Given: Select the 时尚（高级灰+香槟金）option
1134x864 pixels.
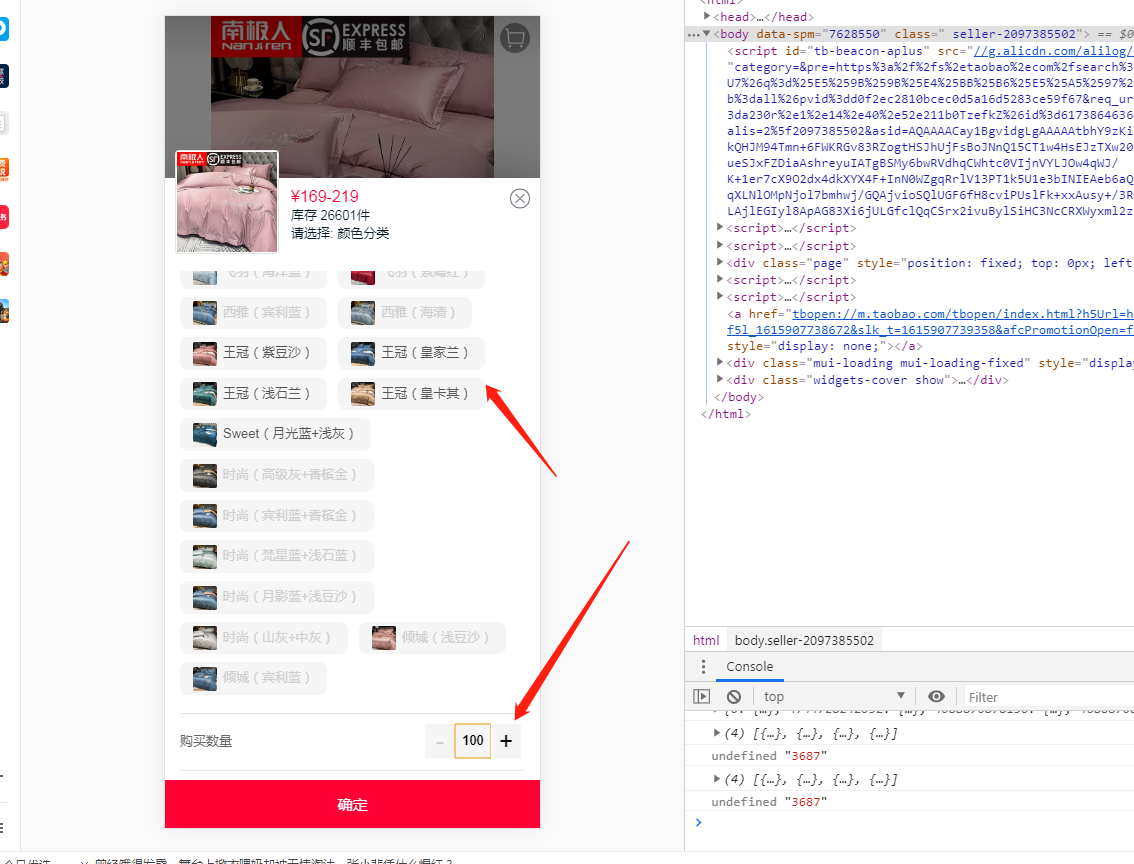Looking at the screenshot, I should click(276, 475).
